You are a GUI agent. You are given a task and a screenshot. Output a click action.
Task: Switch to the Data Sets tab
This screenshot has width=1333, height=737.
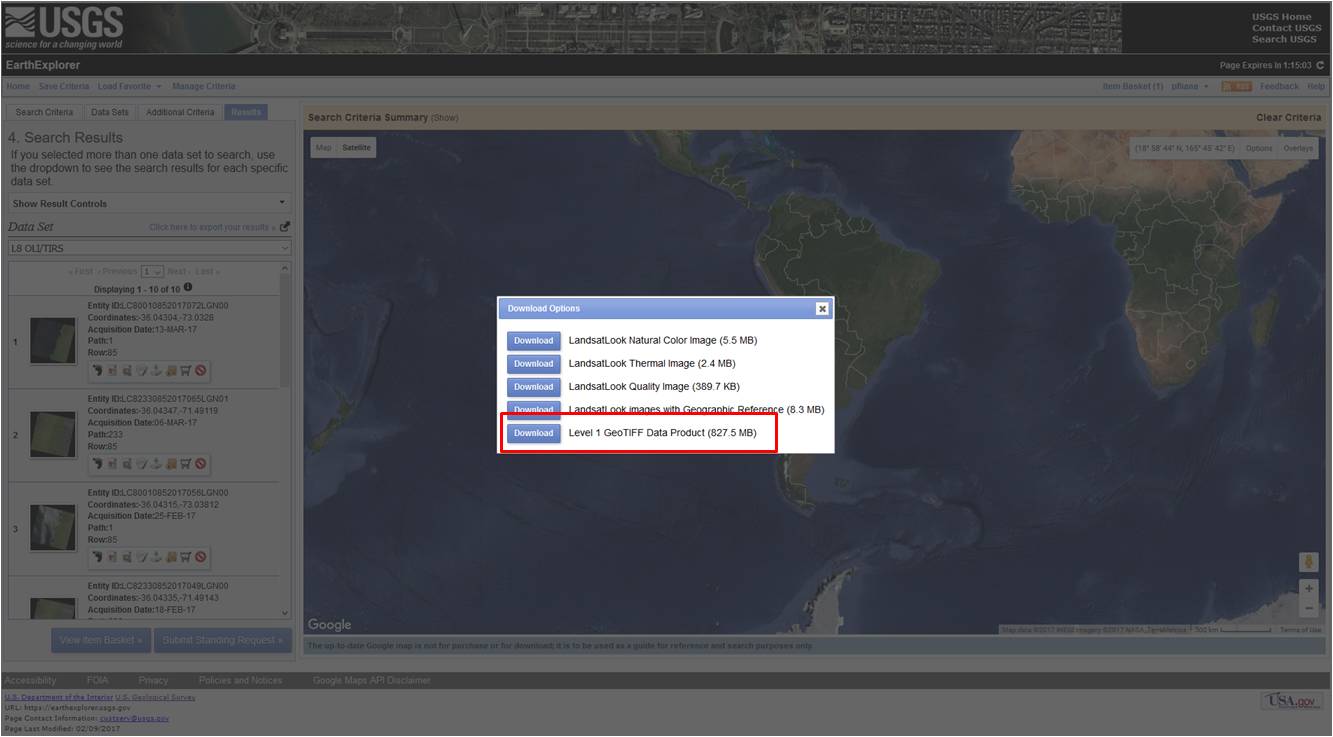click(110, 112)
